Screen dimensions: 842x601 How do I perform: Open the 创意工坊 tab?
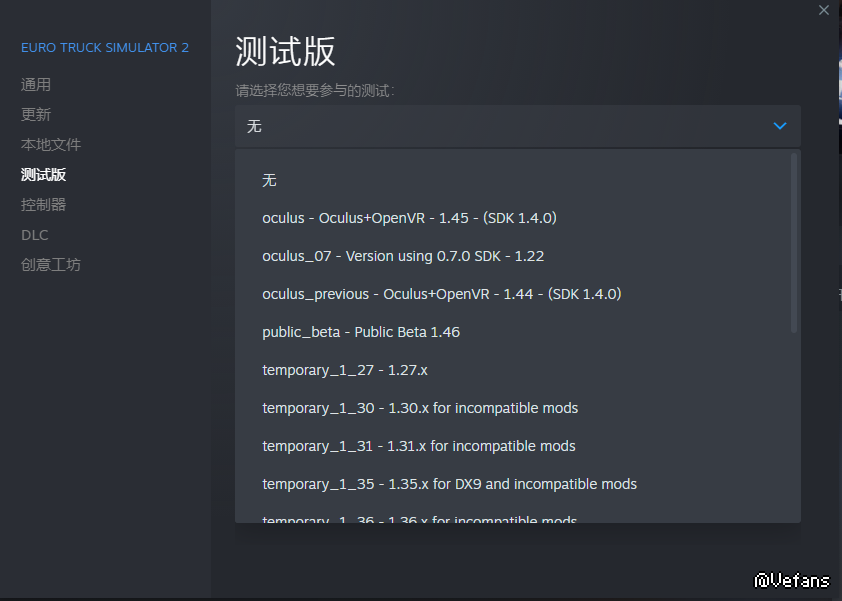click(x=51, y=265)
